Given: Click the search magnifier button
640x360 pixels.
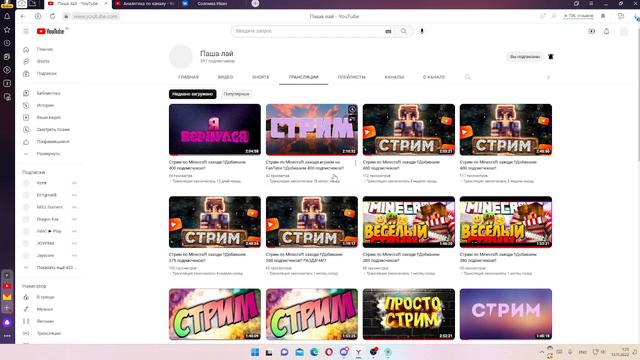Looking at the screenshot, I should (404, 31).
